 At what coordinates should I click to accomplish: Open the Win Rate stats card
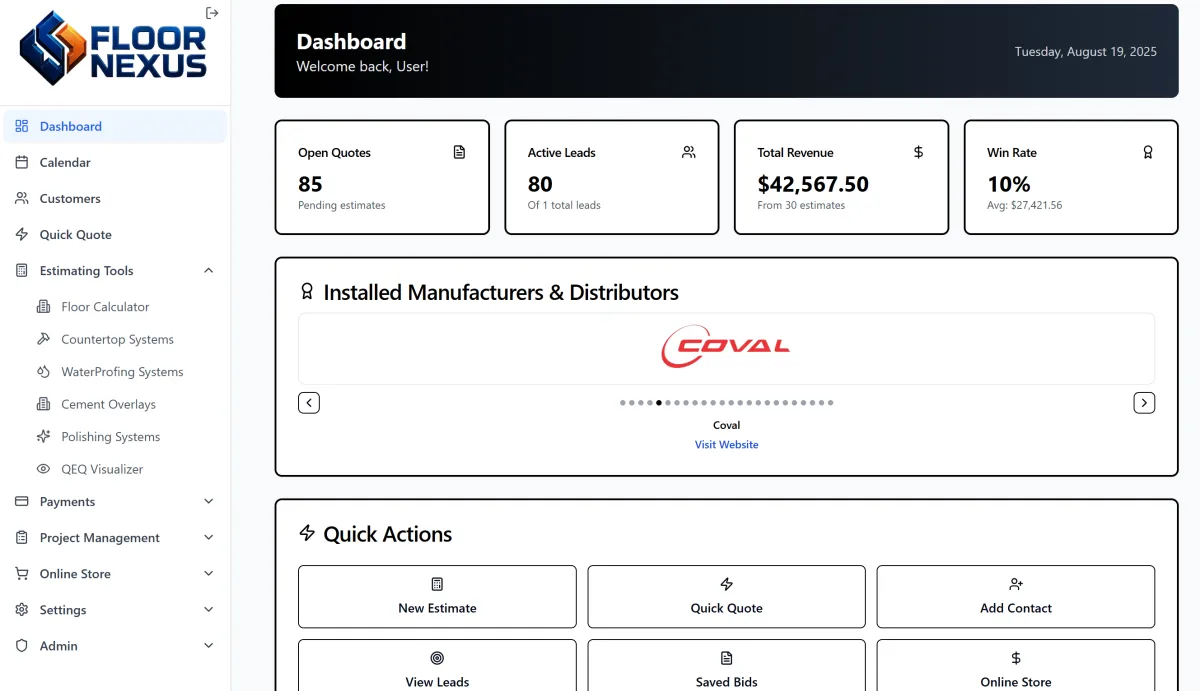(1071, 178)
